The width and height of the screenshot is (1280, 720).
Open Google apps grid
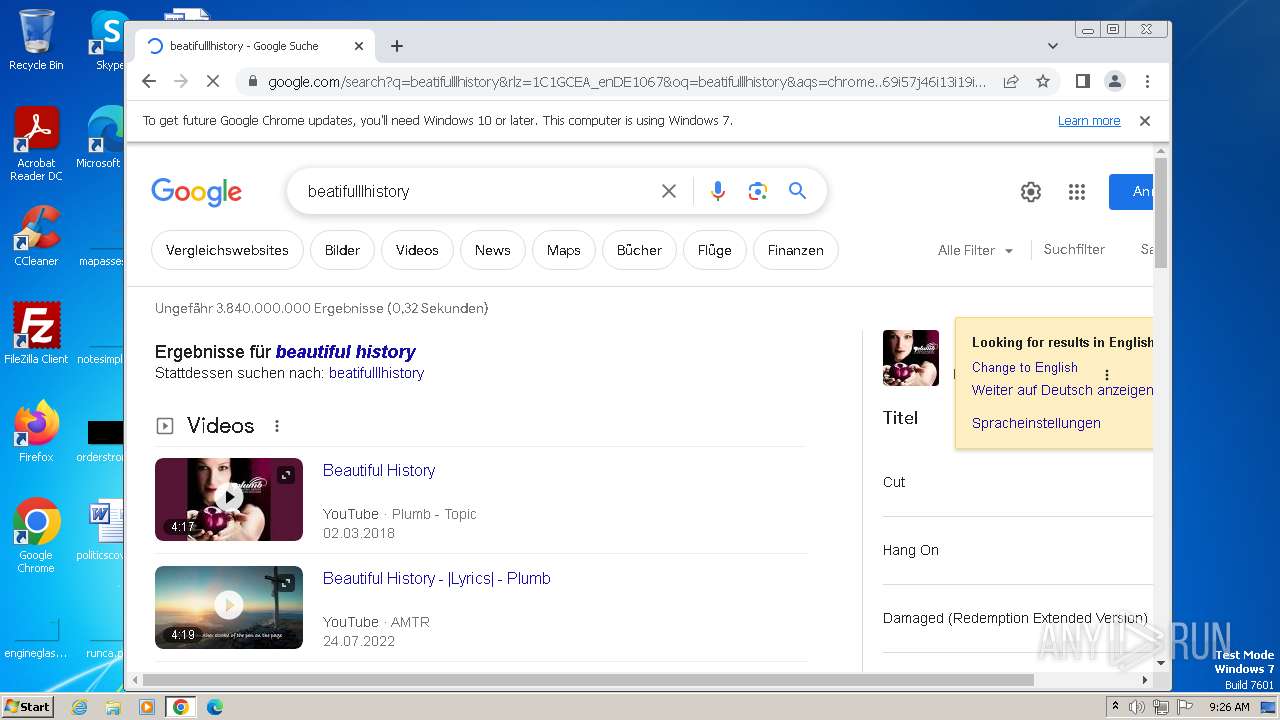1077,192
